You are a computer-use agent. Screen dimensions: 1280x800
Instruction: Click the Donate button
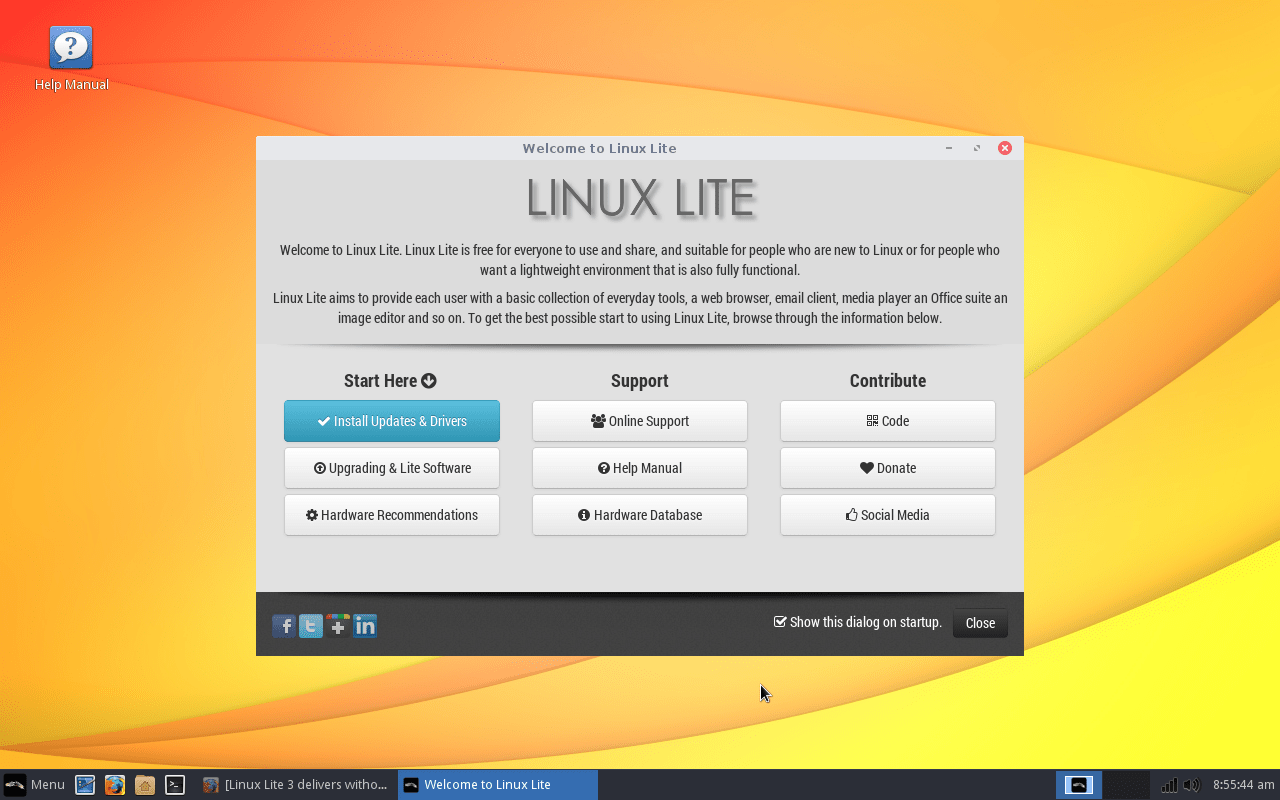[x=888, y=468]
